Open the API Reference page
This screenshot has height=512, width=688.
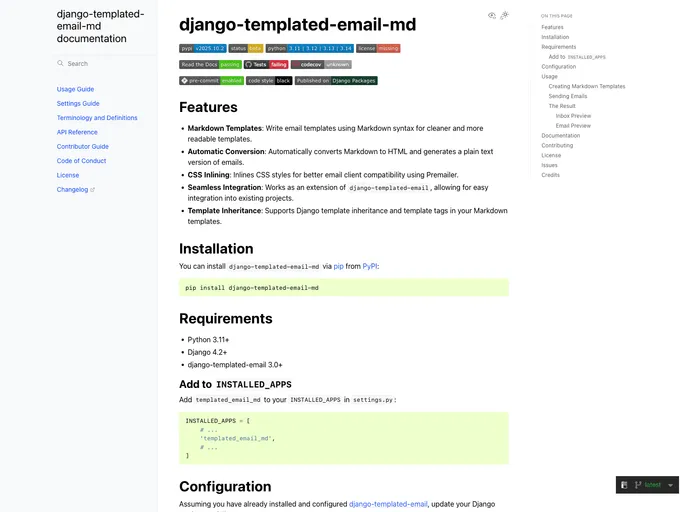tap(77, 132)
